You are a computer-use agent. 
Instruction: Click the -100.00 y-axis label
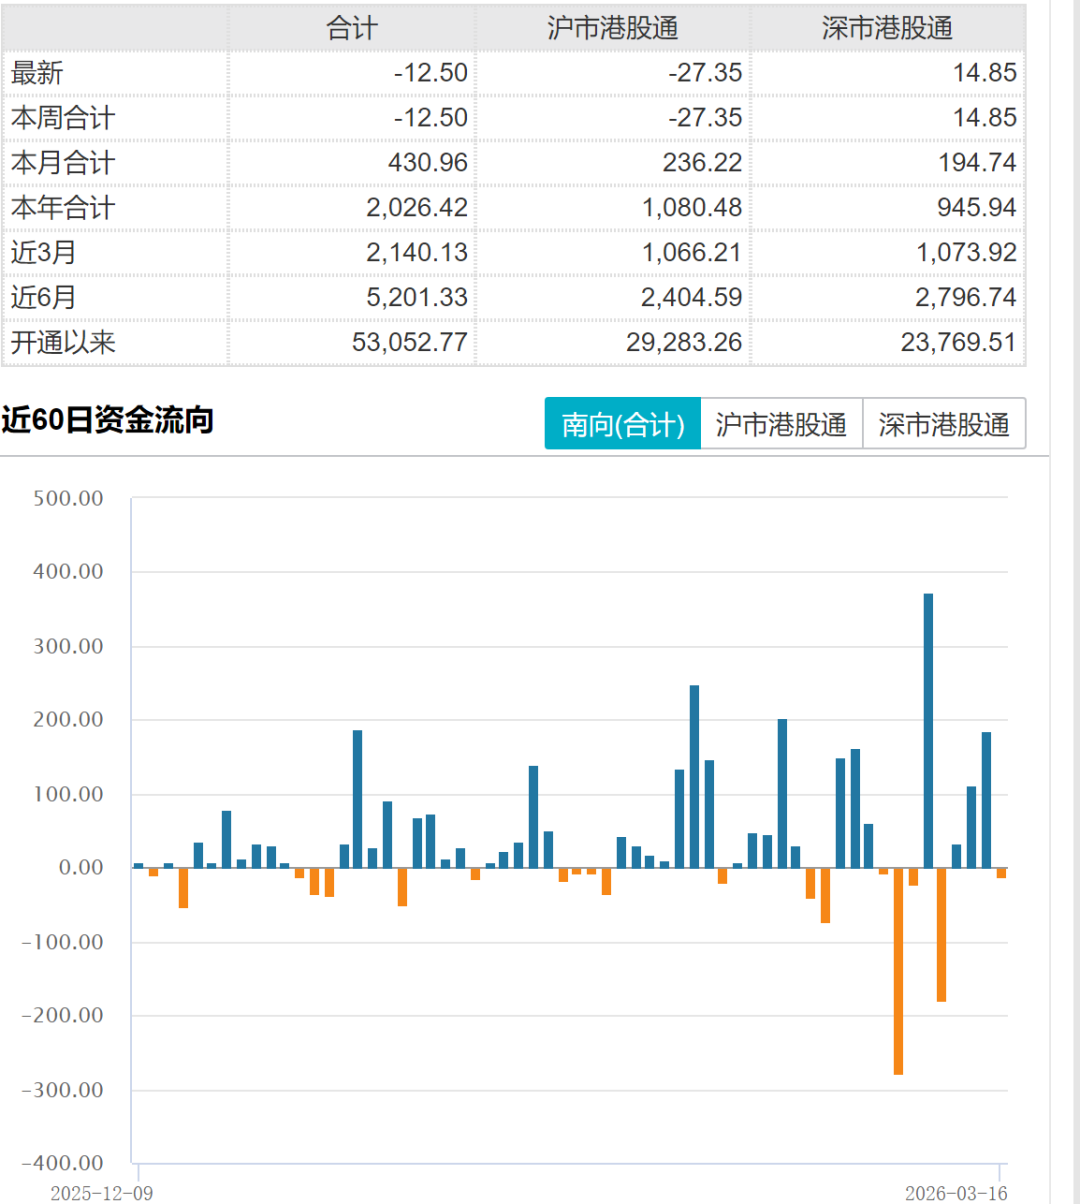62,942
